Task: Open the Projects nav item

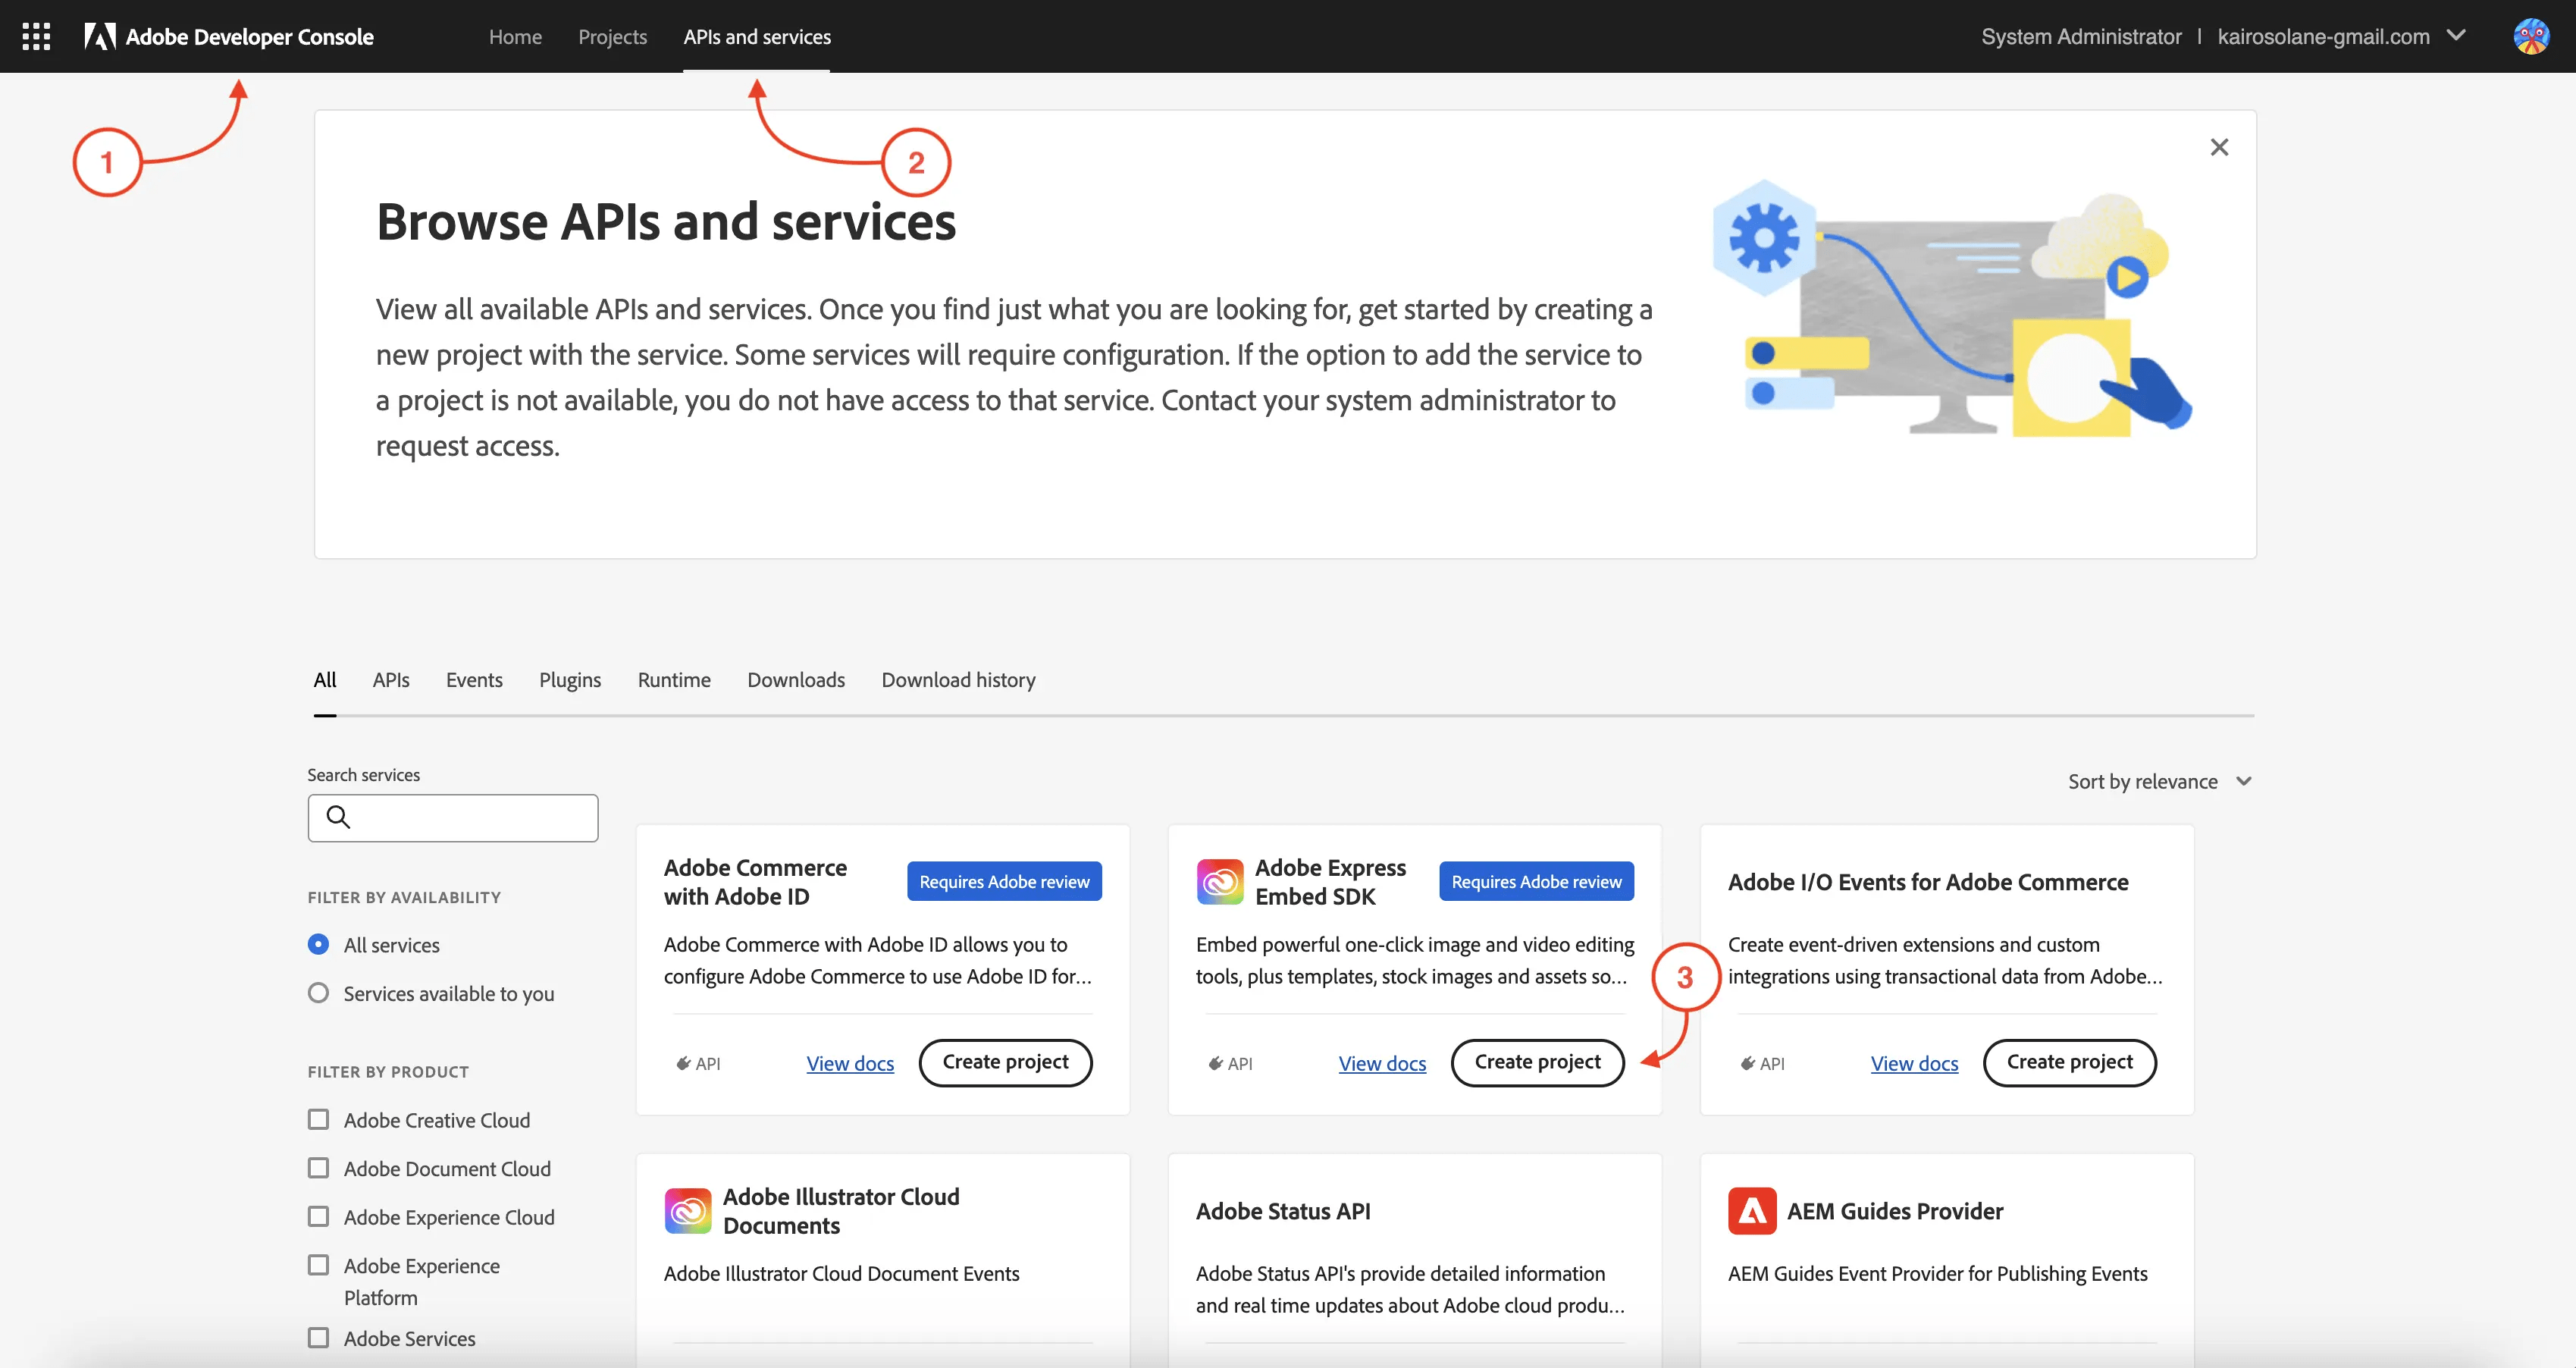Action: pos(612,37)
